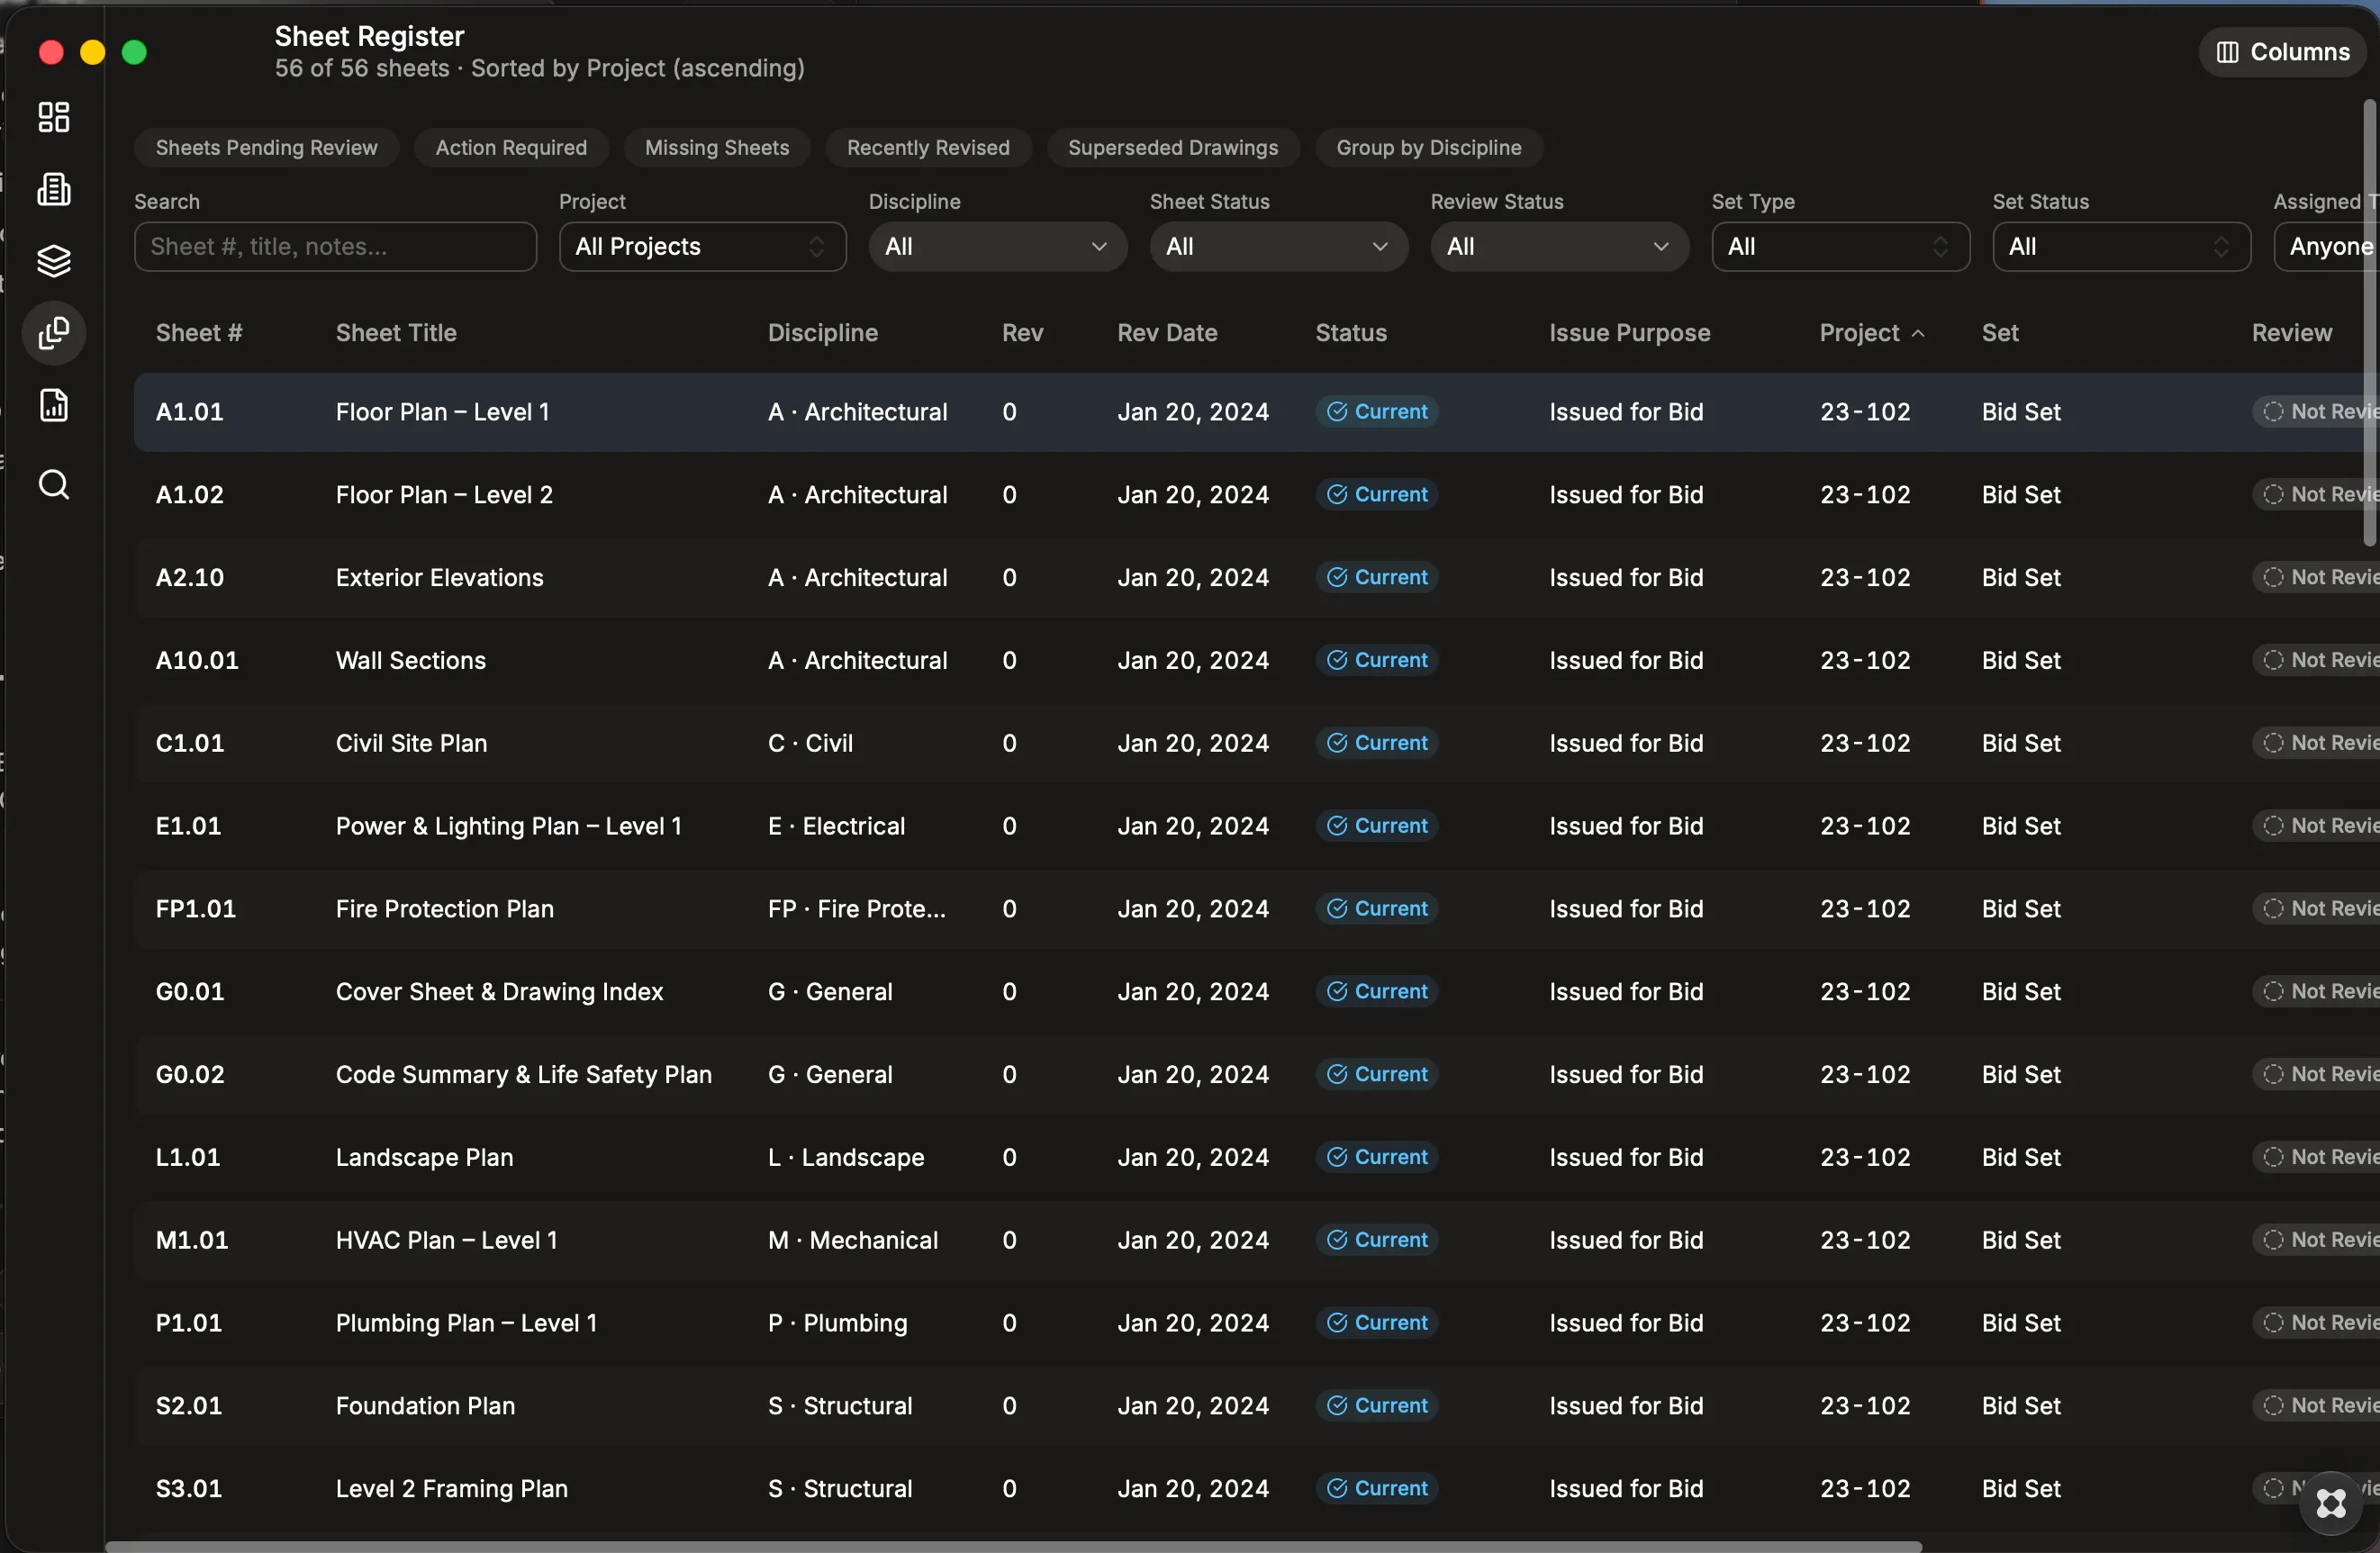The image size is (2380, 1553).
Task: Select Plumbing Plan – Level 1 row
Action: 1256,1323
